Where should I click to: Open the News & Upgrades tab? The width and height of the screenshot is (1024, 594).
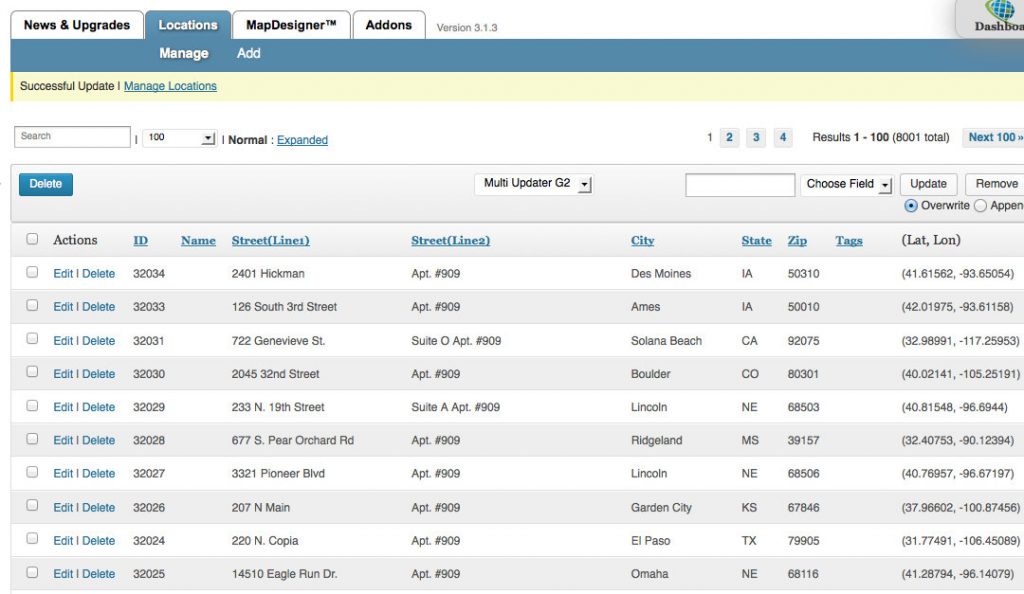tap(77, 25)
